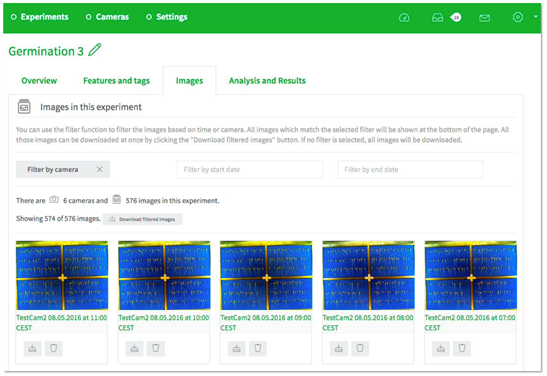Expand the user menu arrow beside gear

tap(536, 16)
